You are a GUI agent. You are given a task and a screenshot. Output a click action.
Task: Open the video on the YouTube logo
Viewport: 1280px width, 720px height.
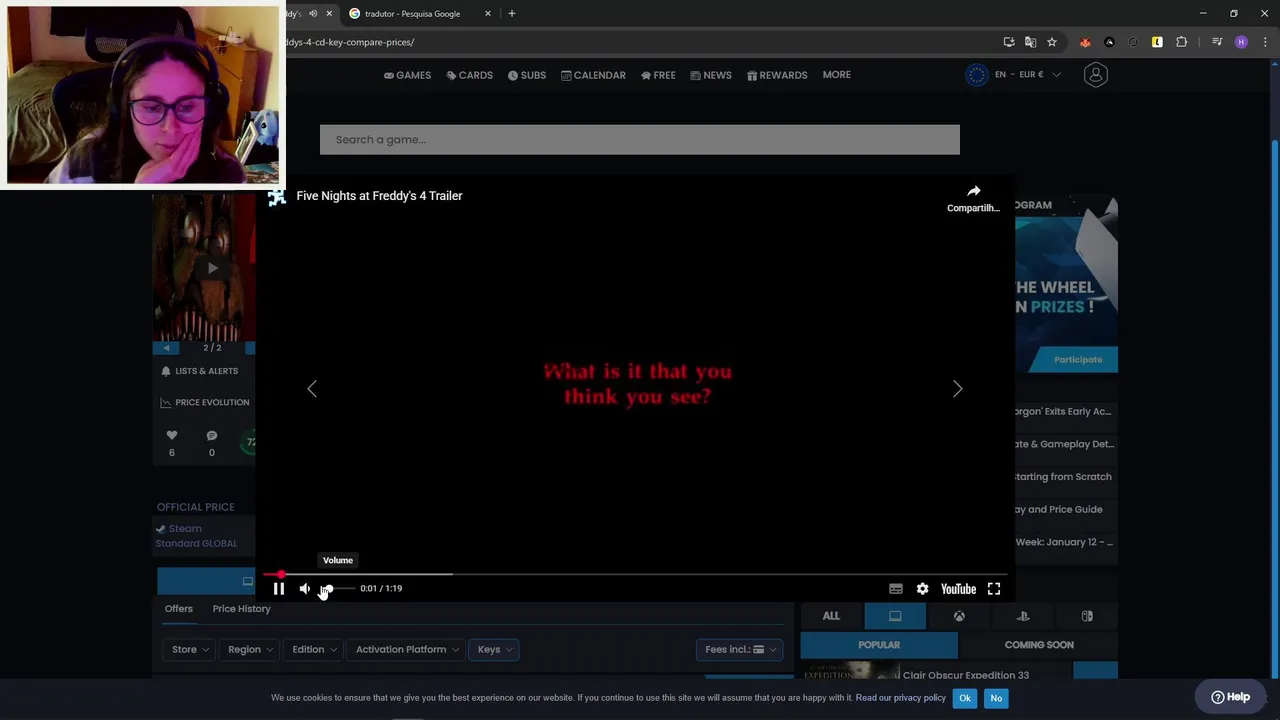tap(958, 589)
